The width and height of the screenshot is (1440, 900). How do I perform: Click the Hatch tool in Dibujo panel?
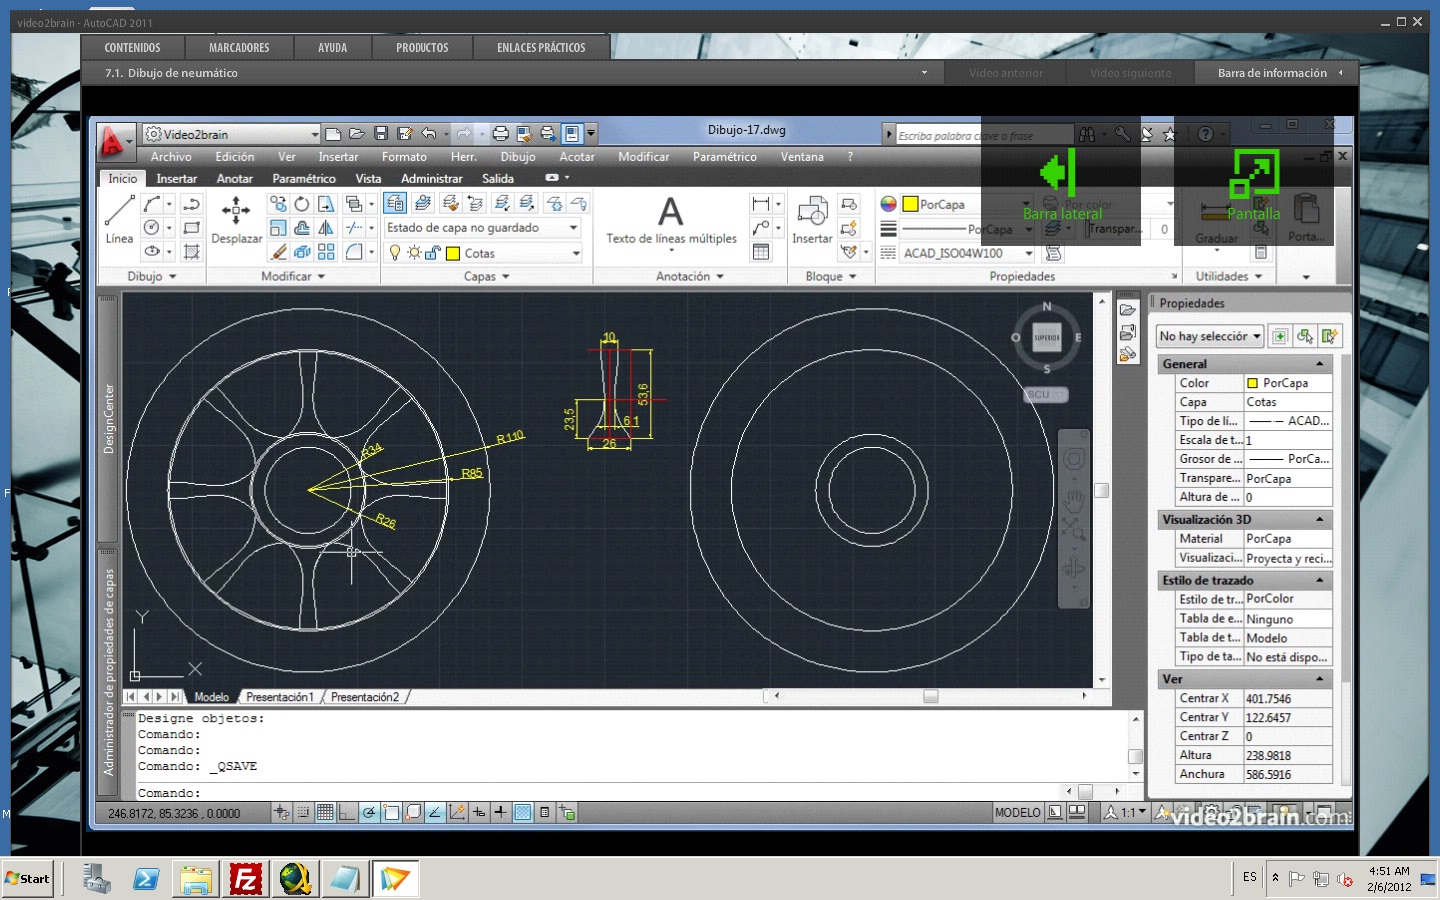(x=192, y=252)
